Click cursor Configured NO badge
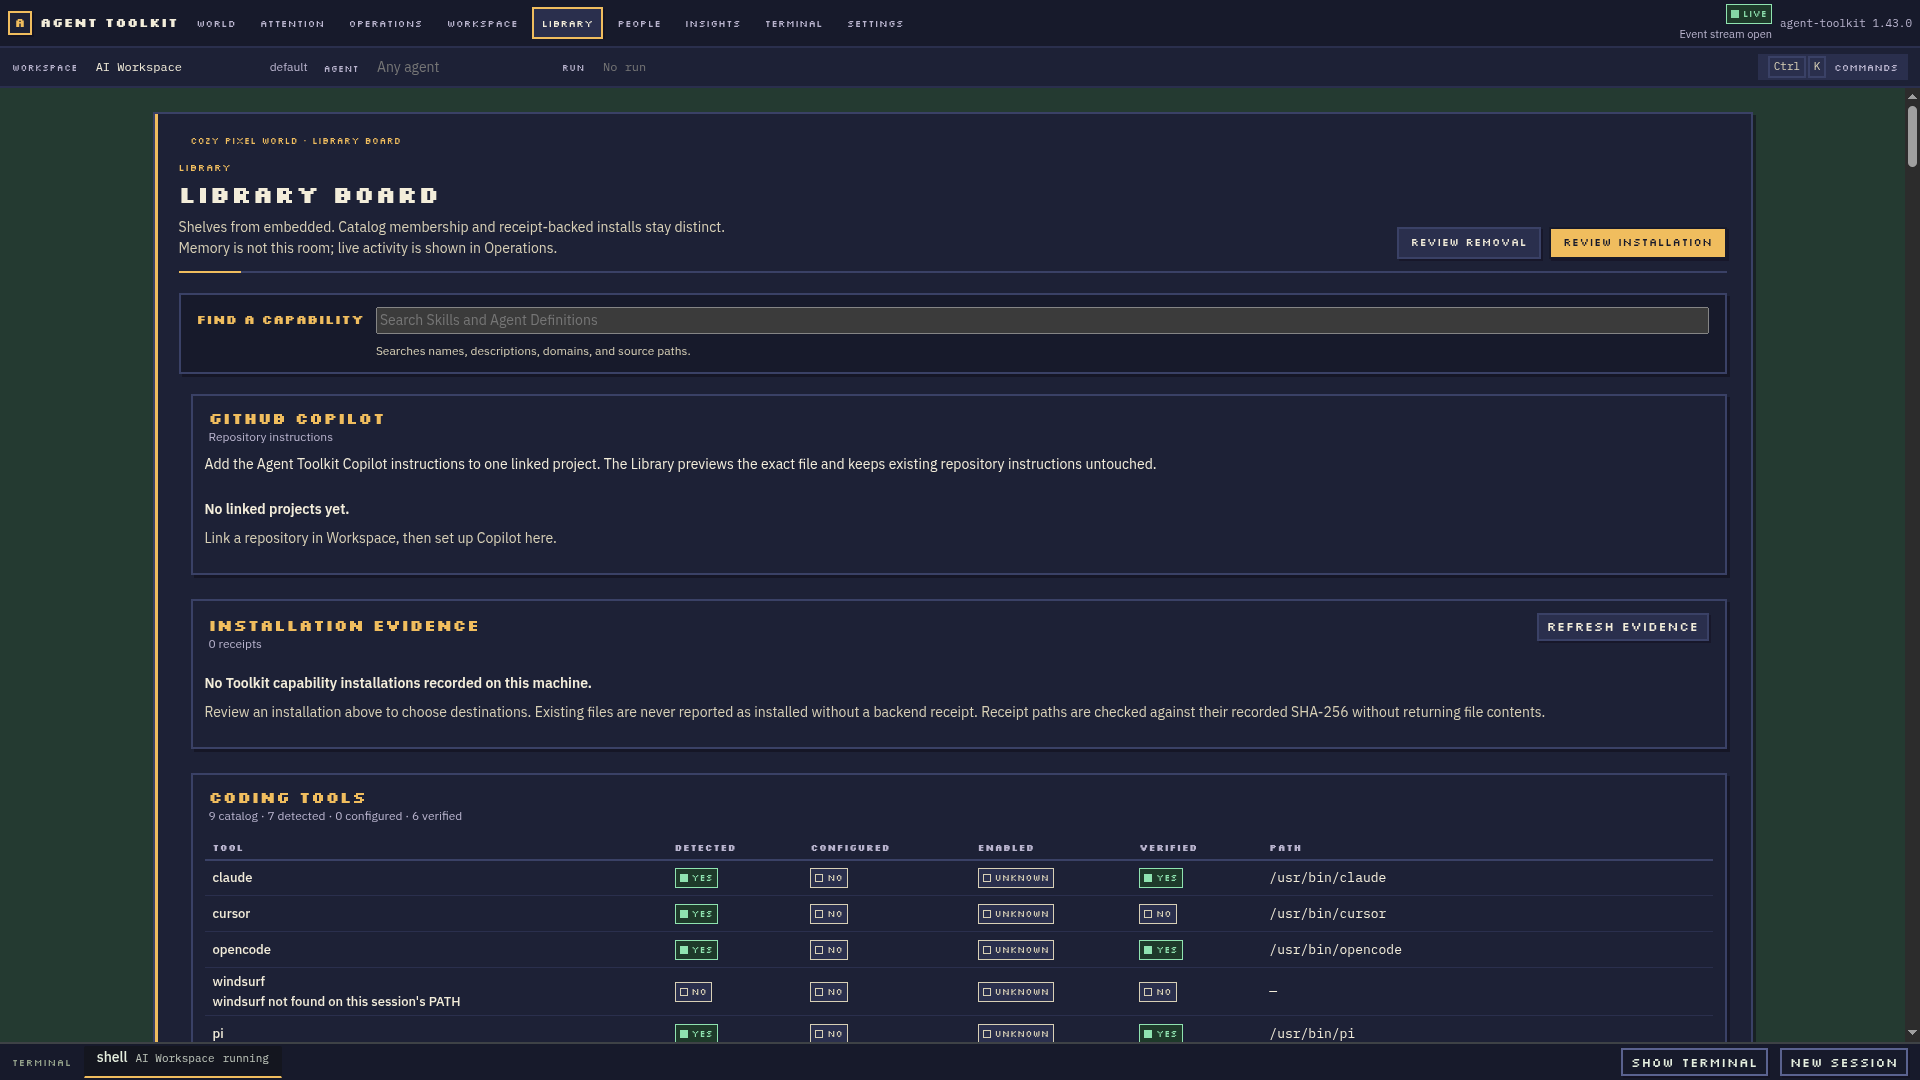 (x=828, y=914)
